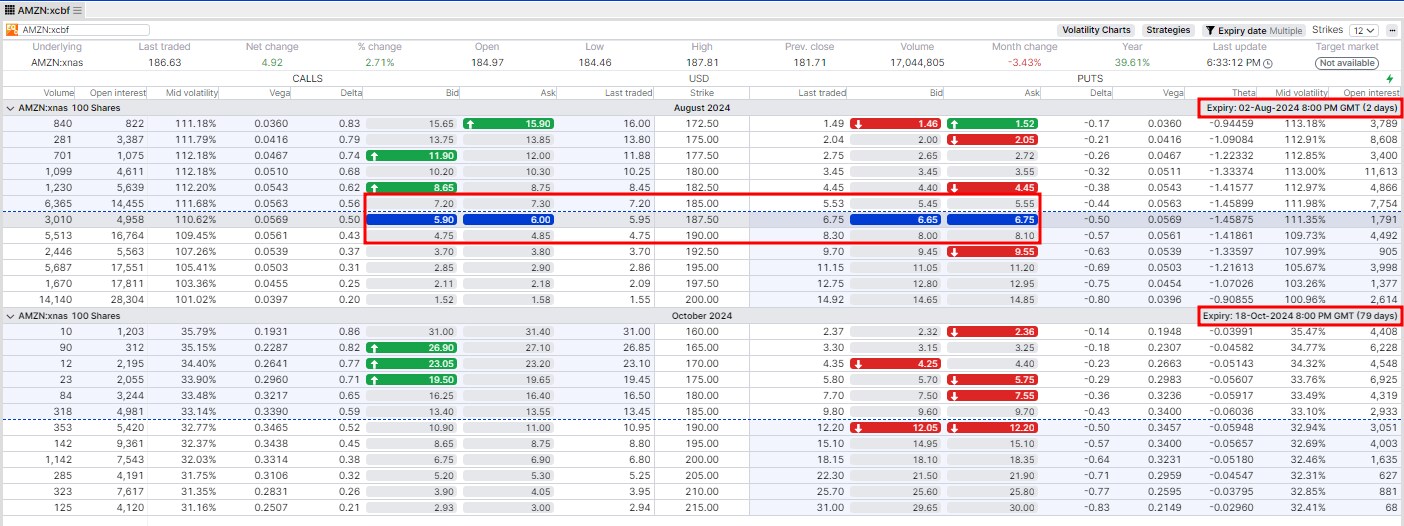Open the three-dot more options menu

click(x=1391, y=31)
